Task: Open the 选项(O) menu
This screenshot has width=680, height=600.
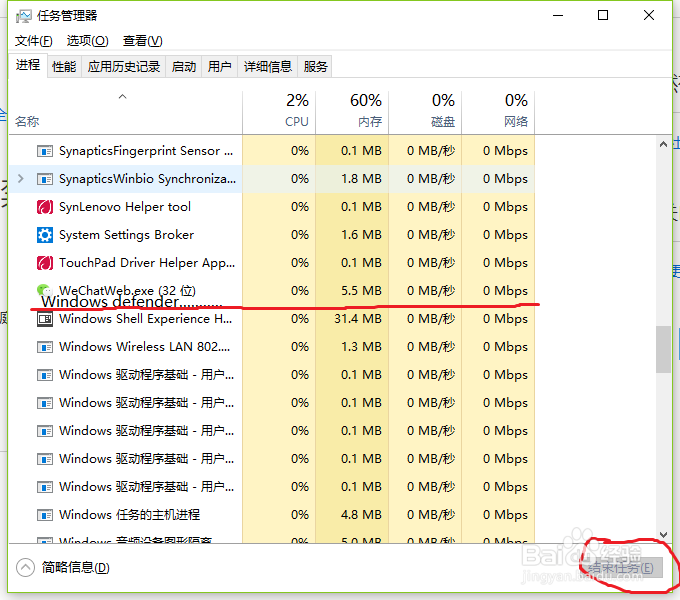Action: tap(88, 41)
